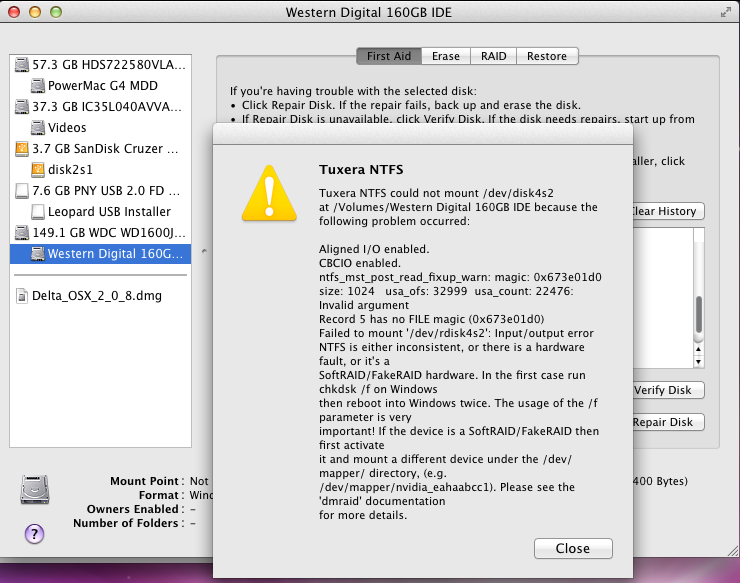Open the RAID tab
Screen dimensions: 740x583
click(493, 56)
